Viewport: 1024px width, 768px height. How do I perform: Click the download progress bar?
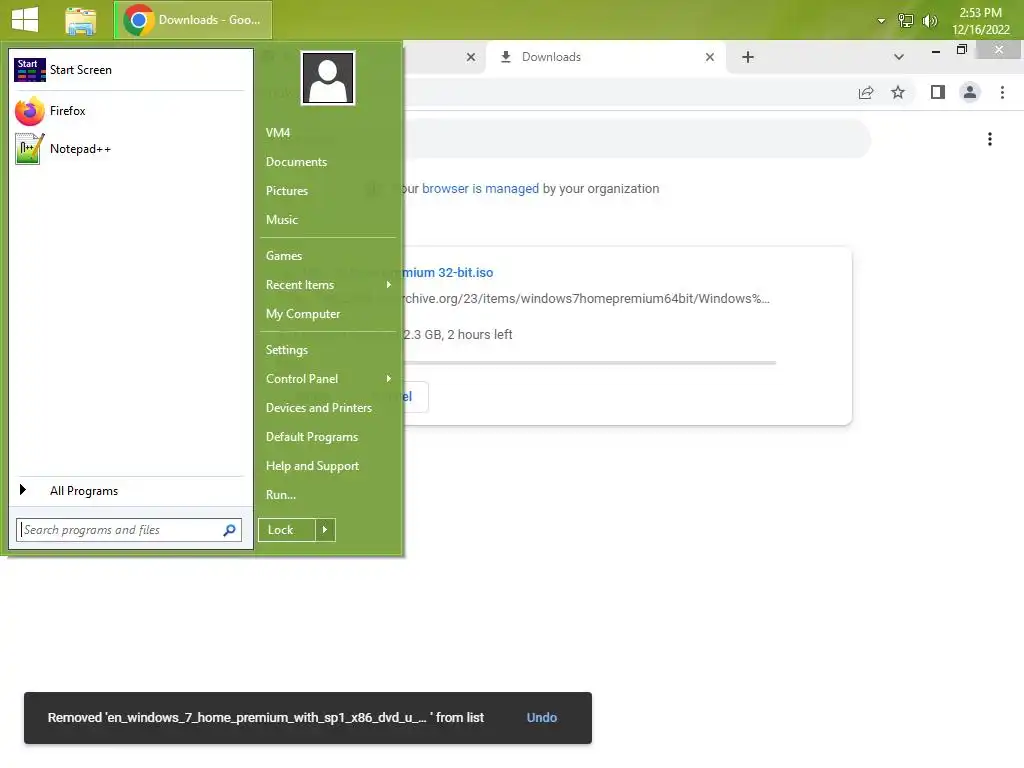pyautogui.click(x=590, y=362)
